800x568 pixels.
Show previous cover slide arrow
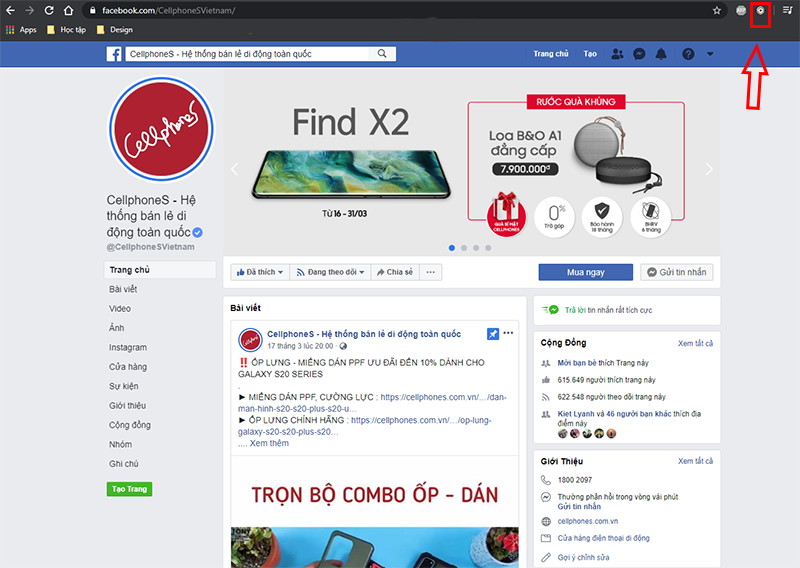[234, 169]
